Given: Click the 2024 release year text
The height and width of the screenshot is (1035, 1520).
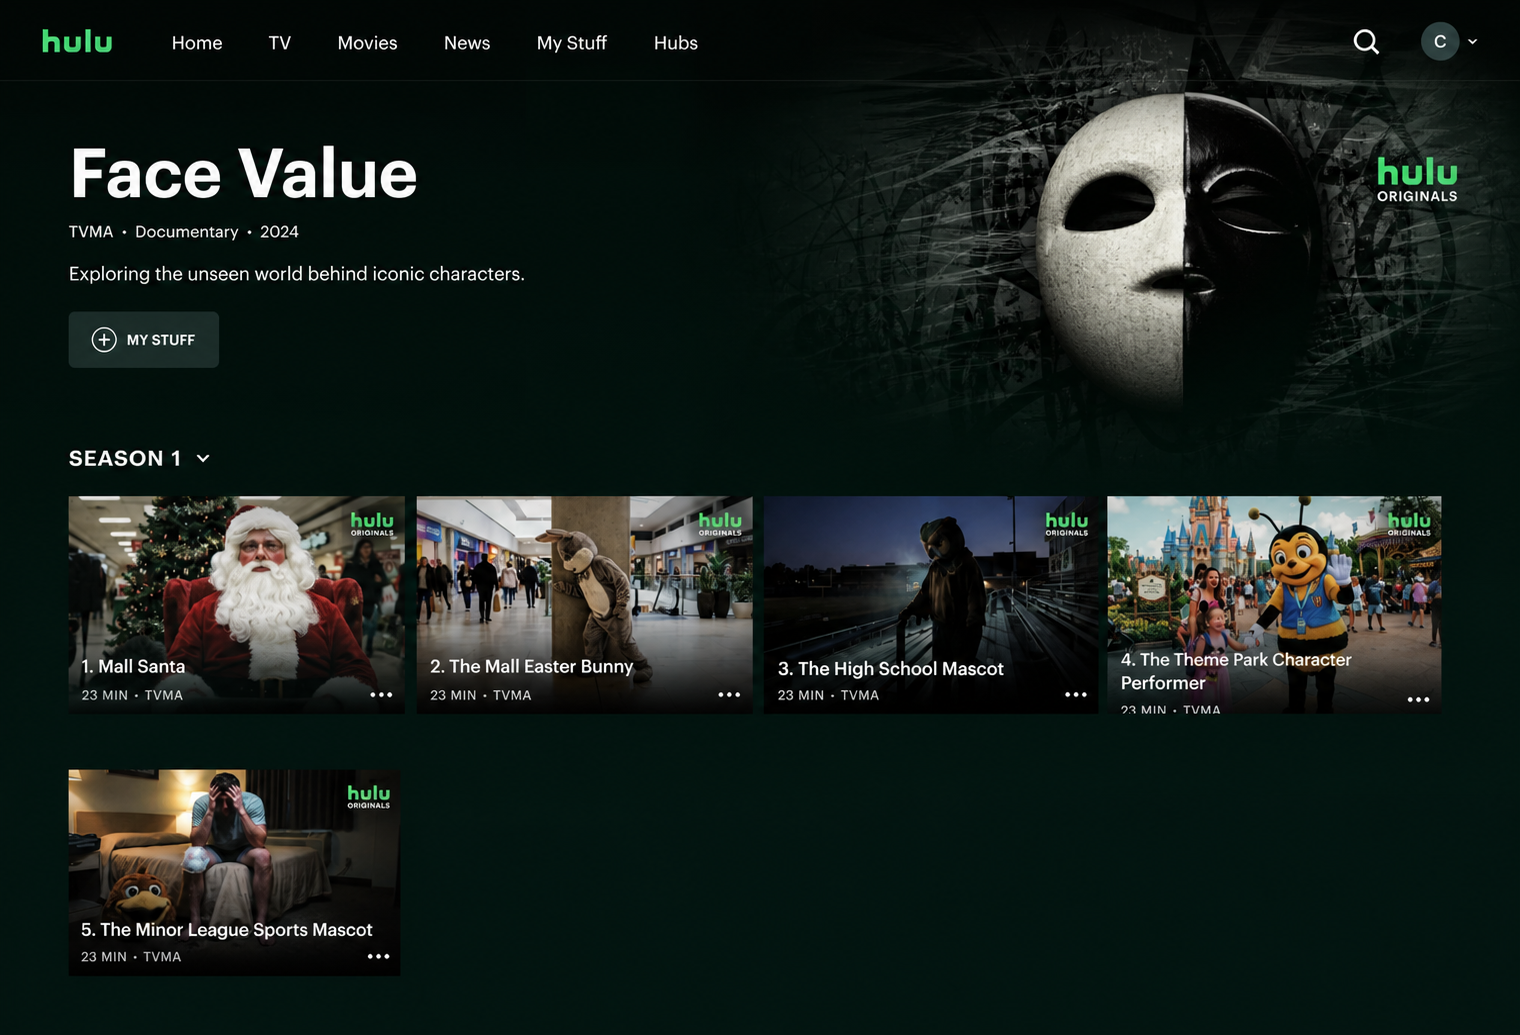Looking at the screenshot, I should click(x=279, y=232).
